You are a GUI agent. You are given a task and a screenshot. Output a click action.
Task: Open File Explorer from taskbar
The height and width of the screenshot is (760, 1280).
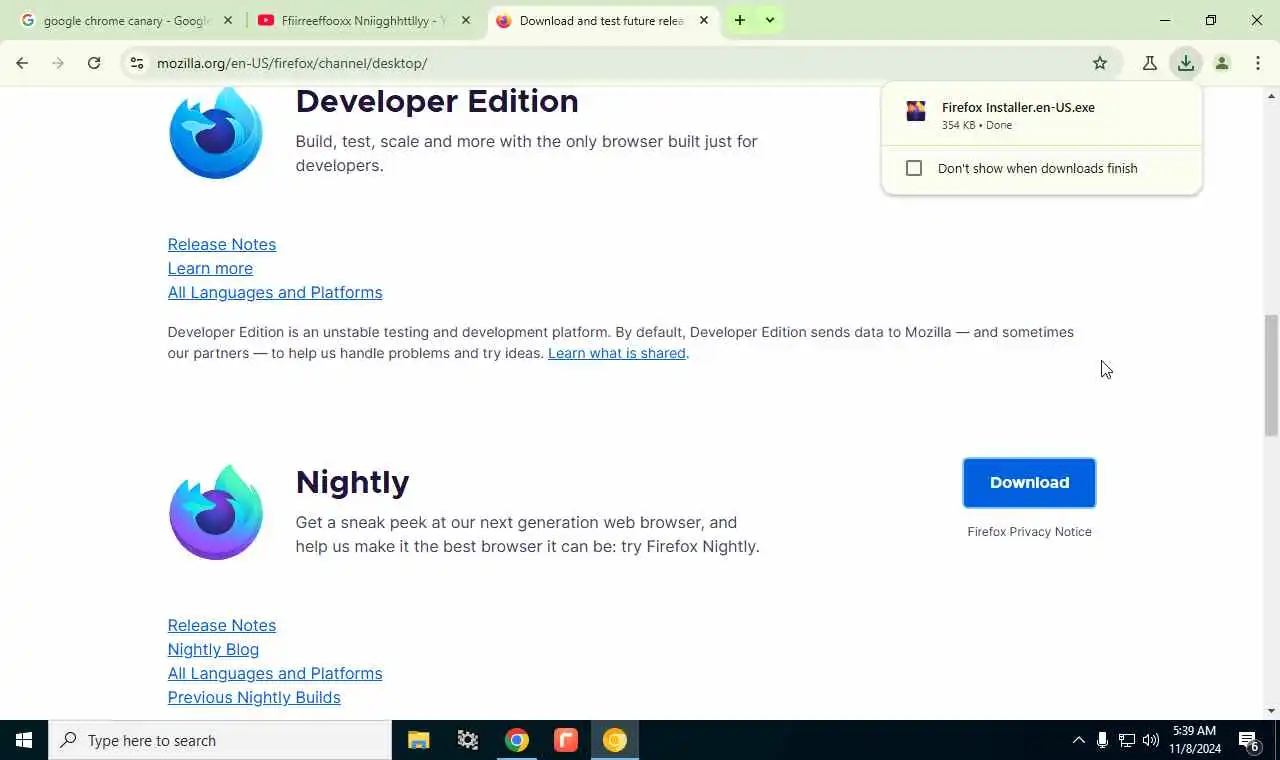coord(418,740)
